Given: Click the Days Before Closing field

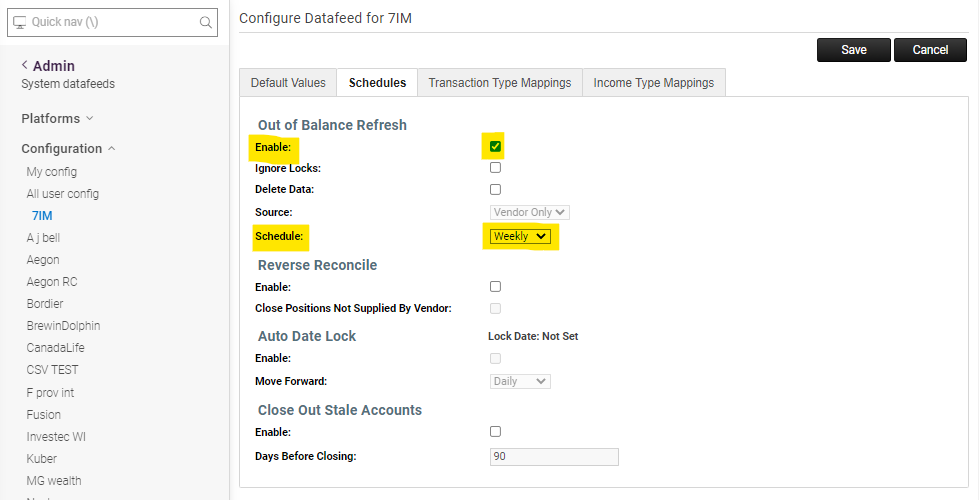Looking at the screenshot, I should [x=554, y=457].
